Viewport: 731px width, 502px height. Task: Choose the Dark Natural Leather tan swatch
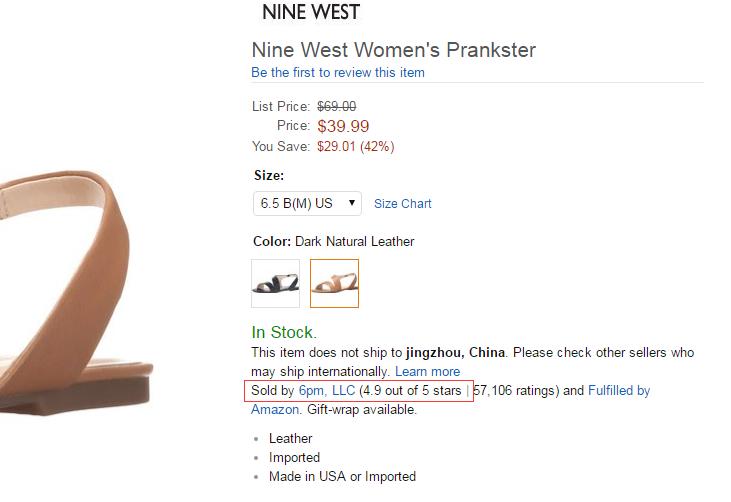(334, 283)
